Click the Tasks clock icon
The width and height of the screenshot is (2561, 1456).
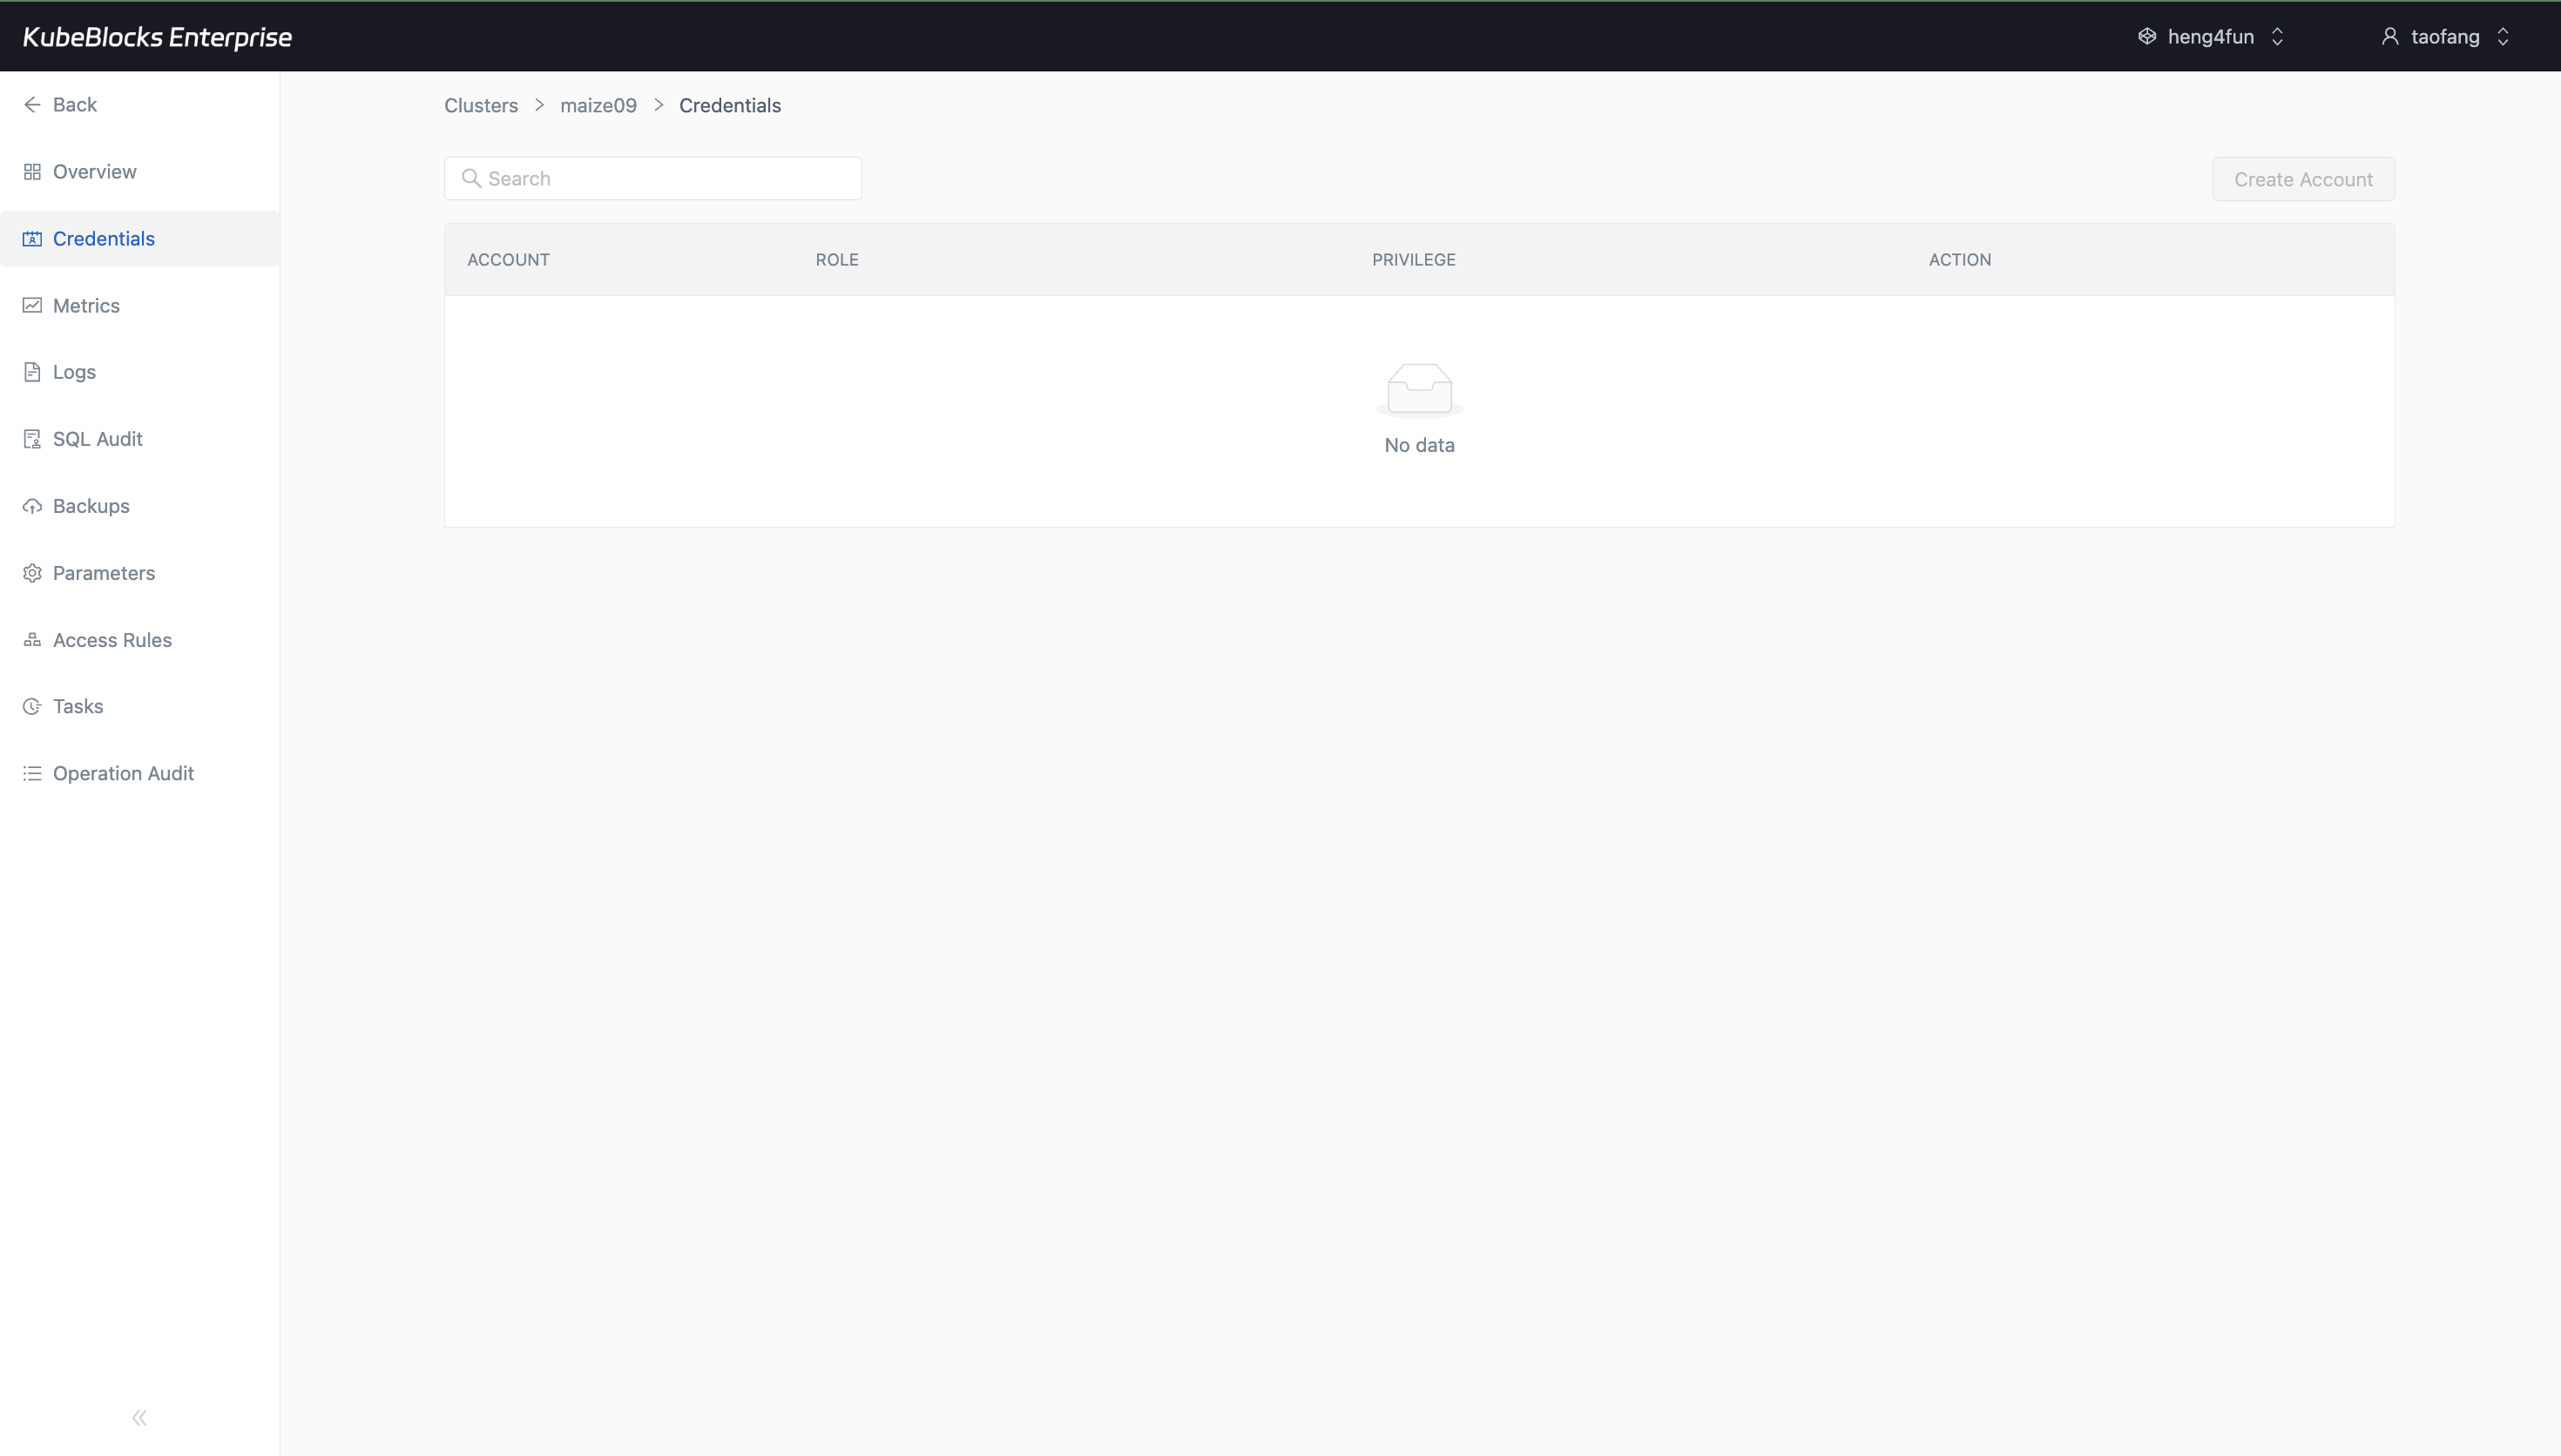32,706
